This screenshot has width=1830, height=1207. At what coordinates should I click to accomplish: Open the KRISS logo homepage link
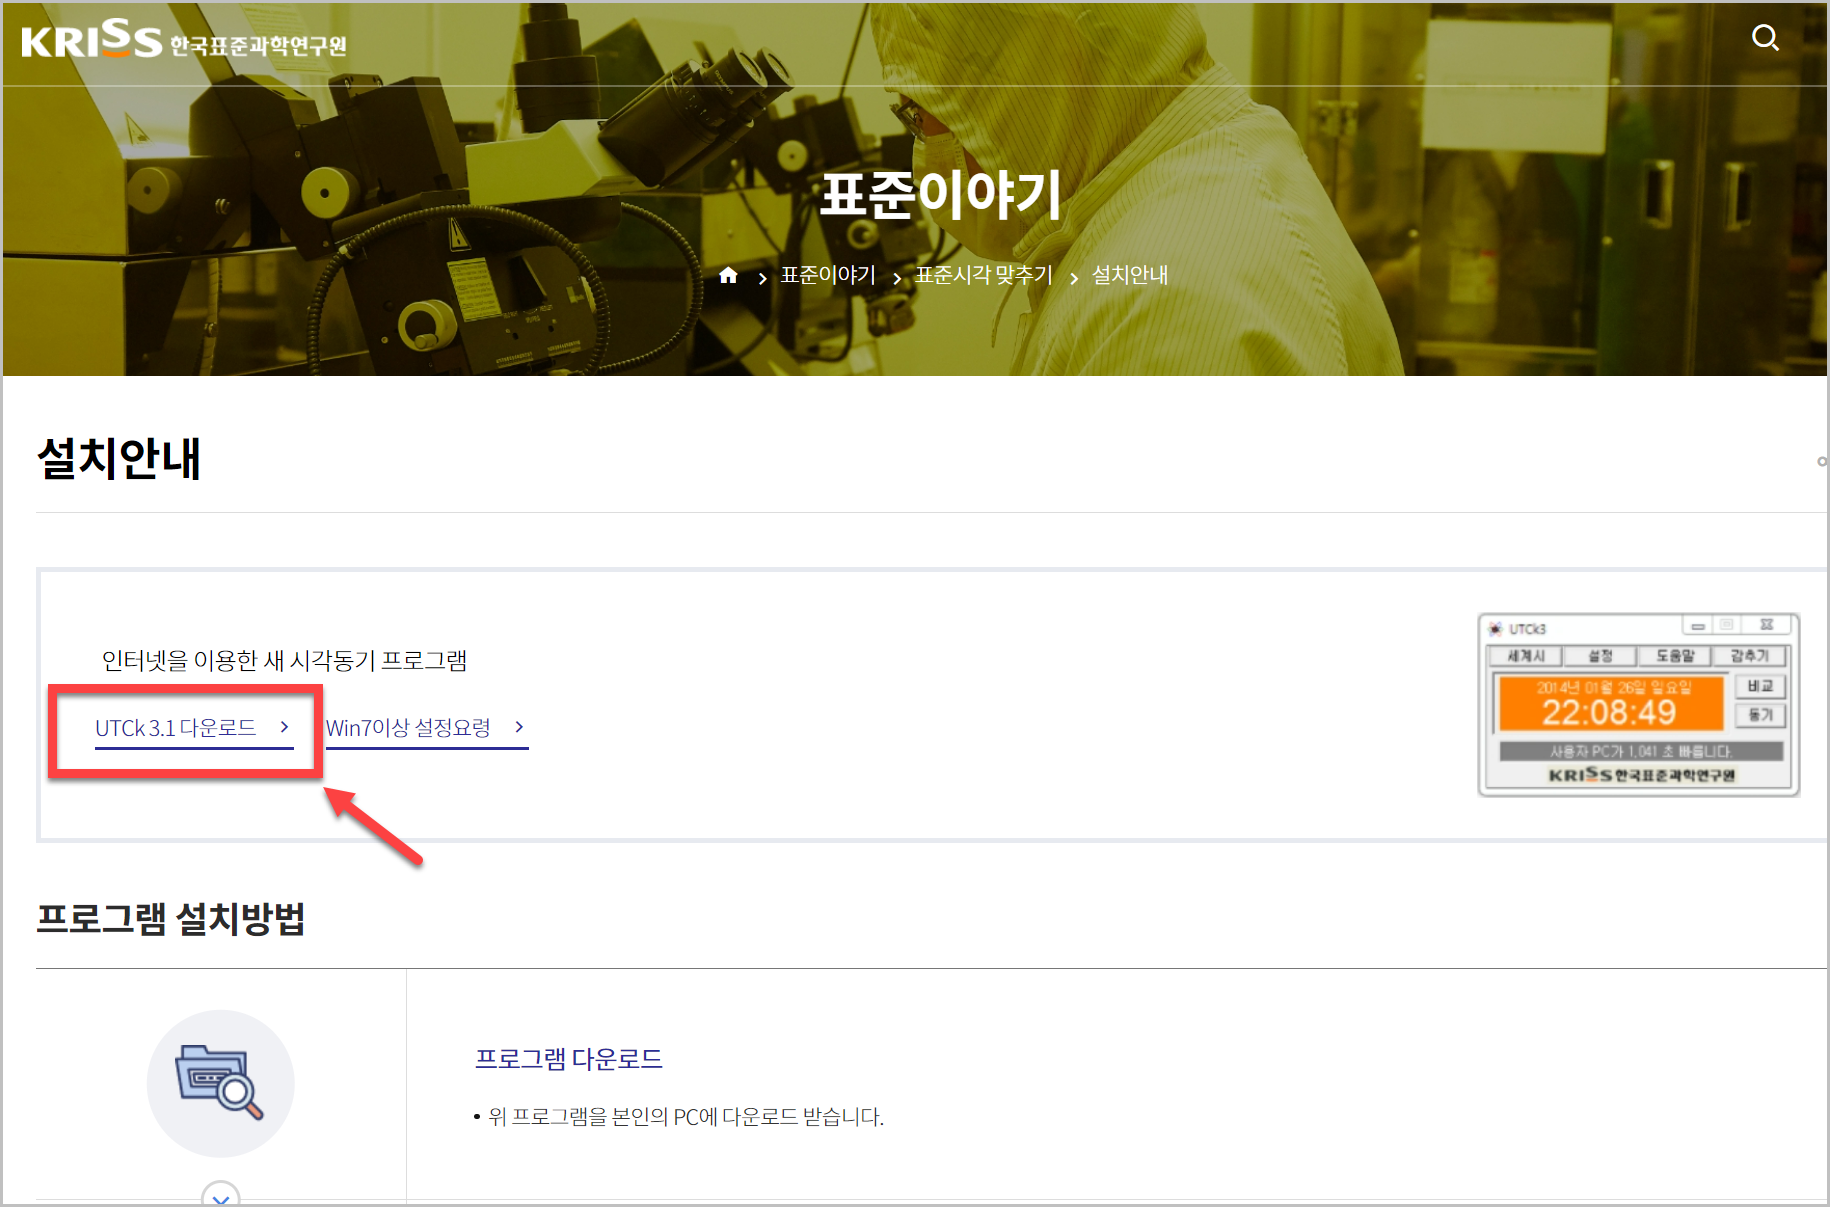coord(184,40)
